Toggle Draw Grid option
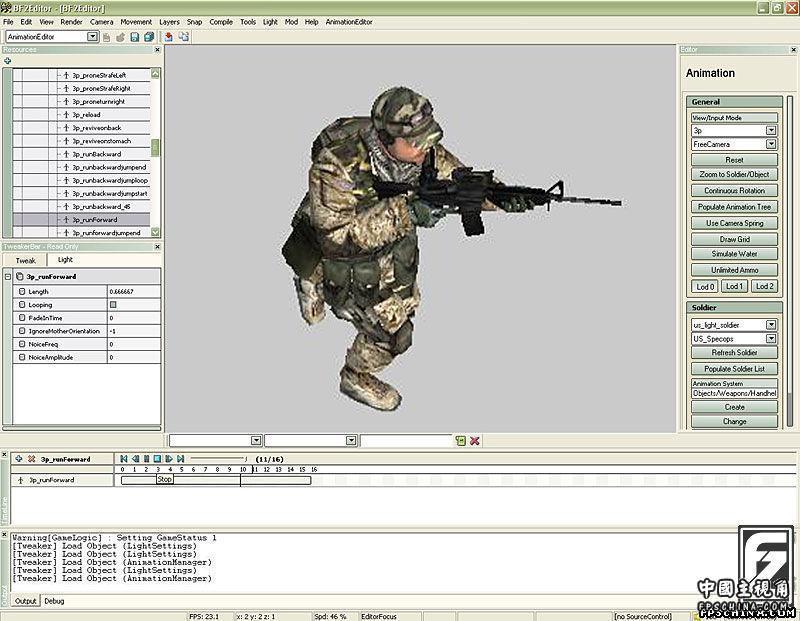Screen dimensions: 800x621 [734, 239]
